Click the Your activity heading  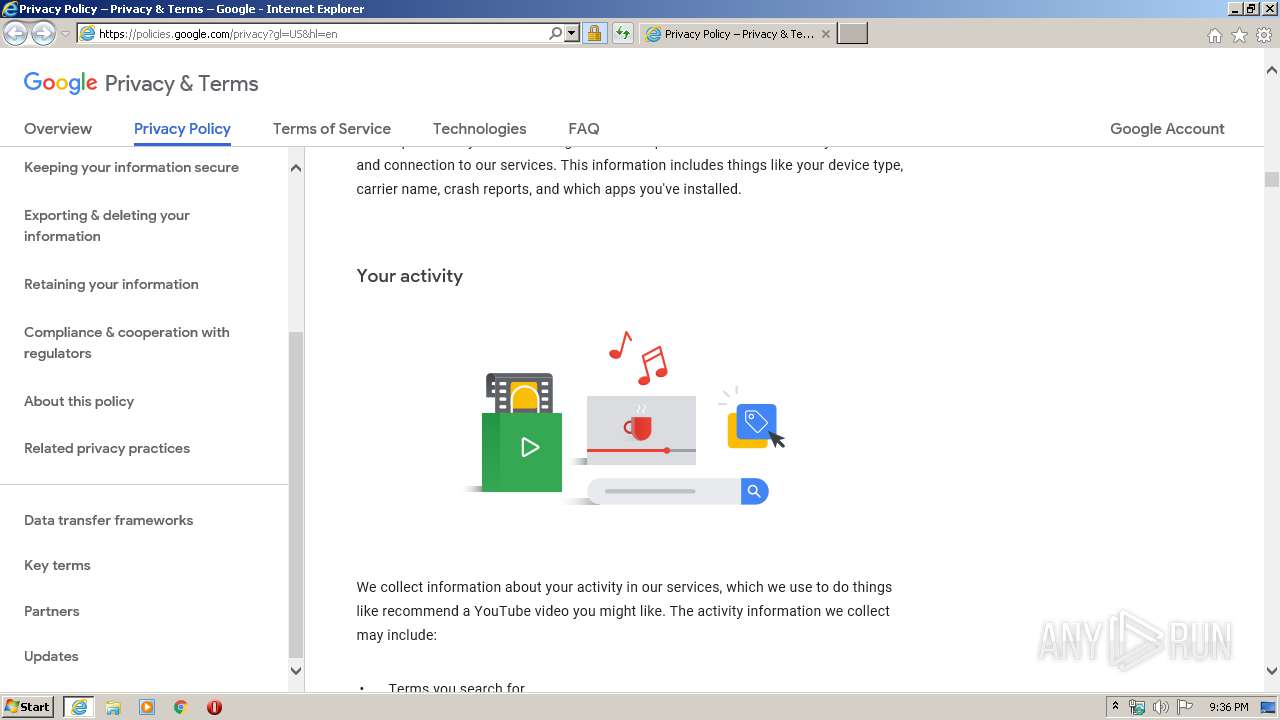(410, 276)
